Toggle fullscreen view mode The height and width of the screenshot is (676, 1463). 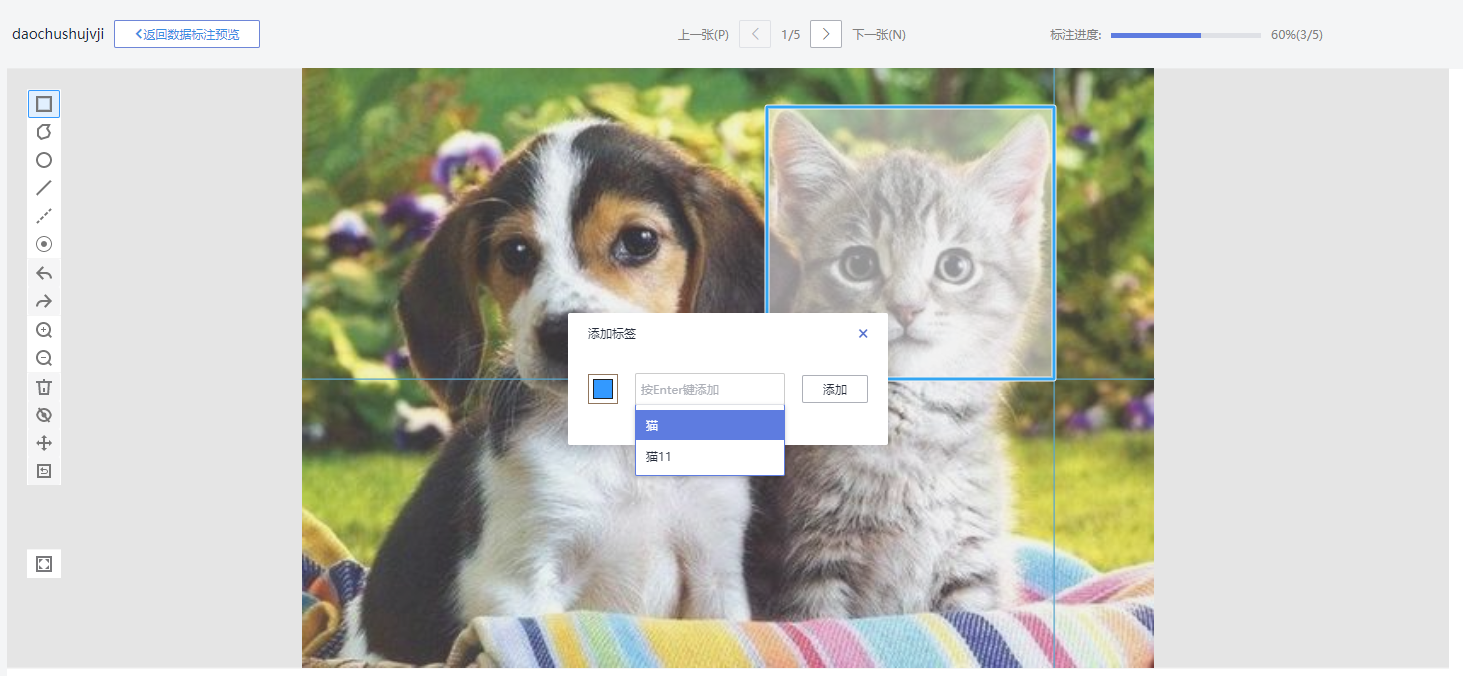coord(44,564)
